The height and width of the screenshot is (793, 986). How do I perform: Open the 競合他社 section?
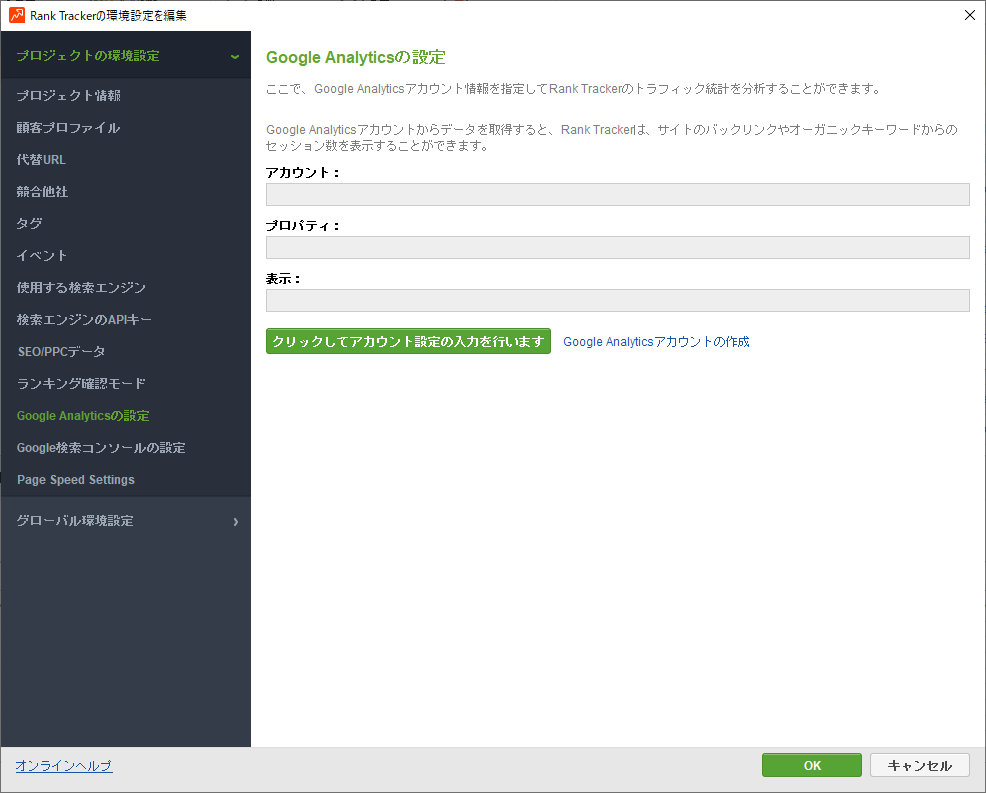coord(42,192)
